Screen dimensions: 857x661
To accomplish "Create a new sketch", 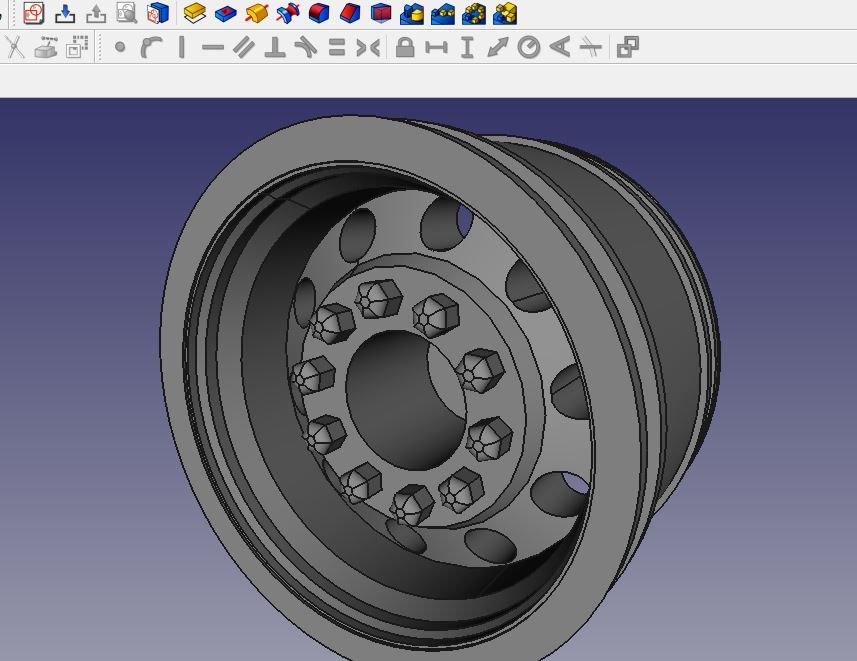I will (x=33, y=13).
